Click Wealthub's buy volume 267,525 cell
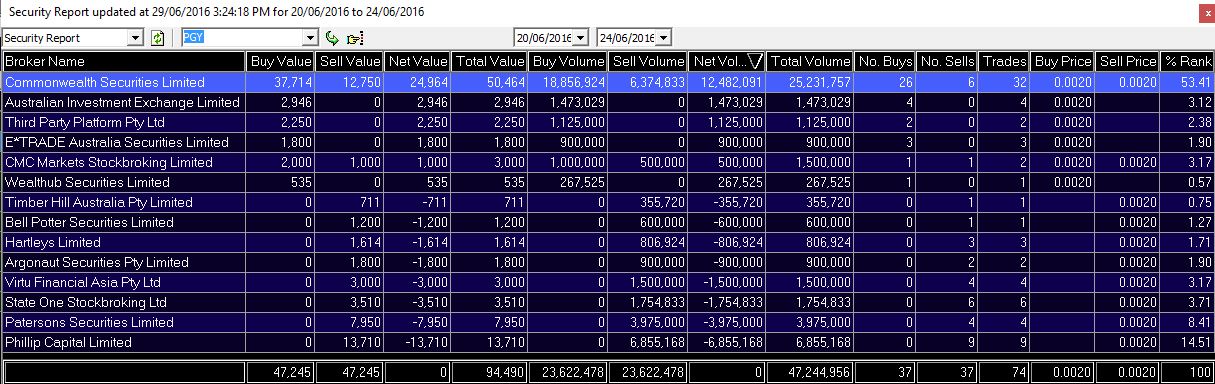The width and height of the screenshot is (1215, 384). click(568, 182)
